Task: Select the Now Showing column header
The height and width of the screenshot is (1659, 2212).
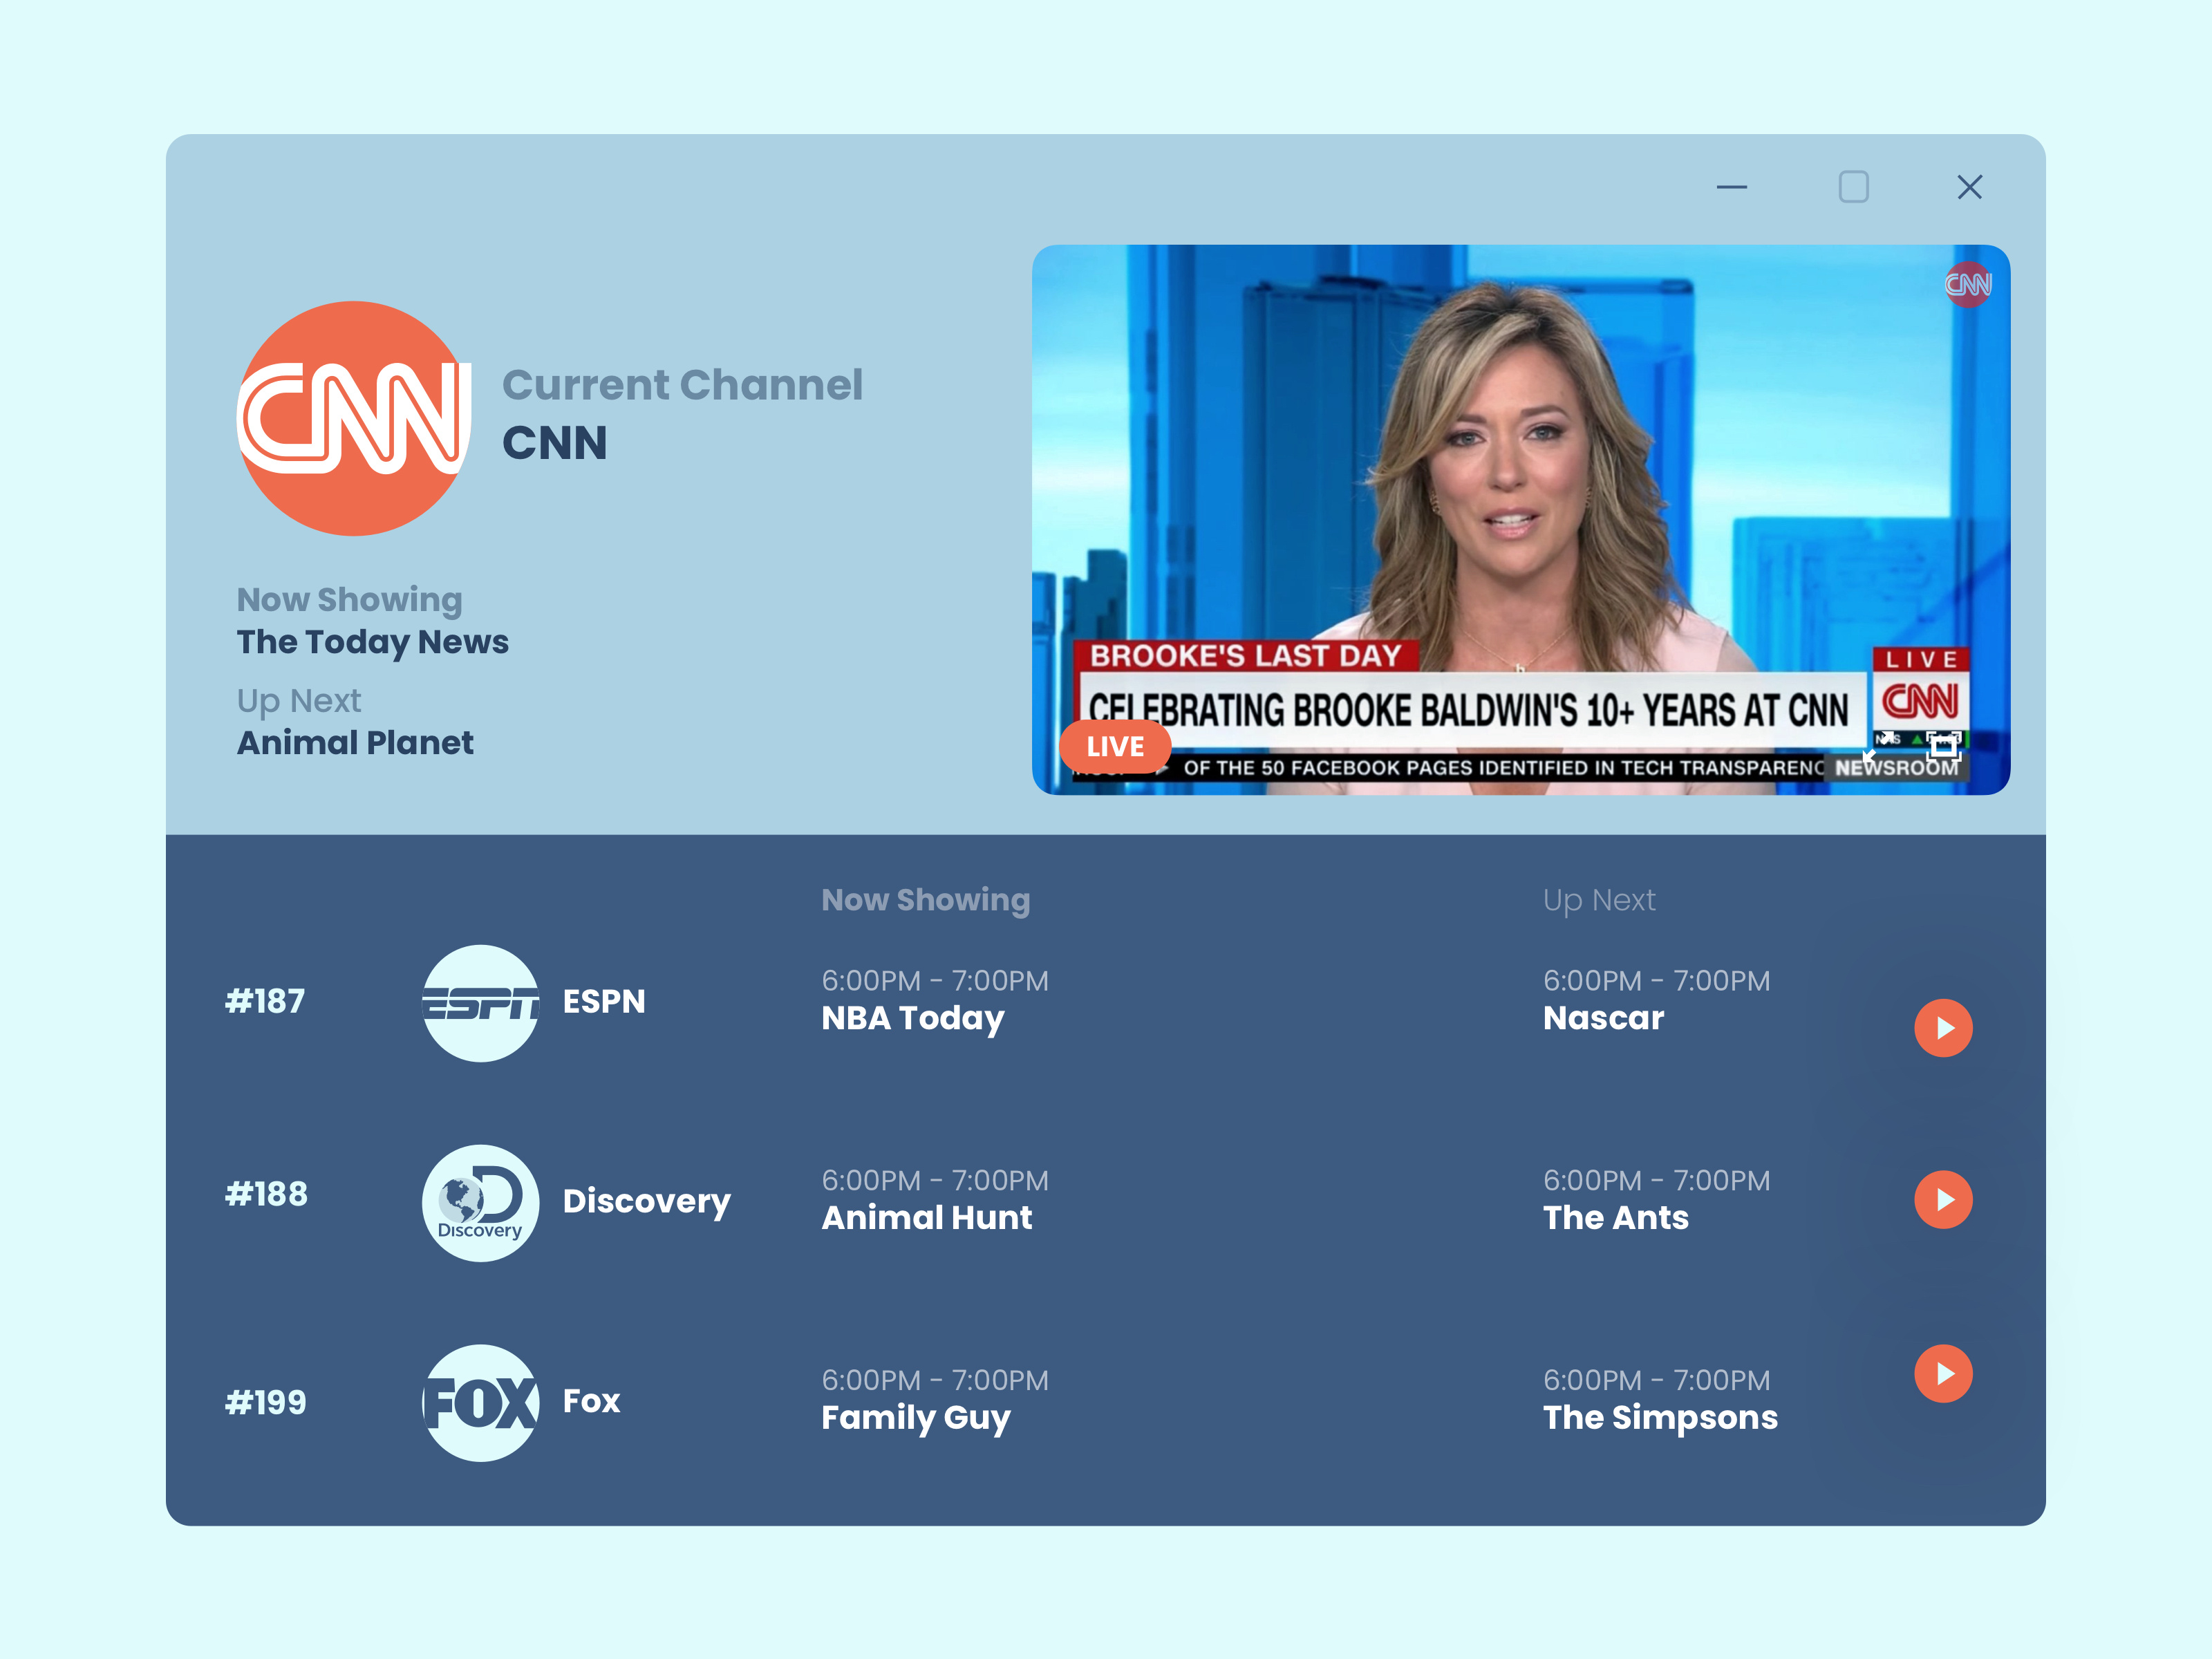Action: tap(925, 900)
